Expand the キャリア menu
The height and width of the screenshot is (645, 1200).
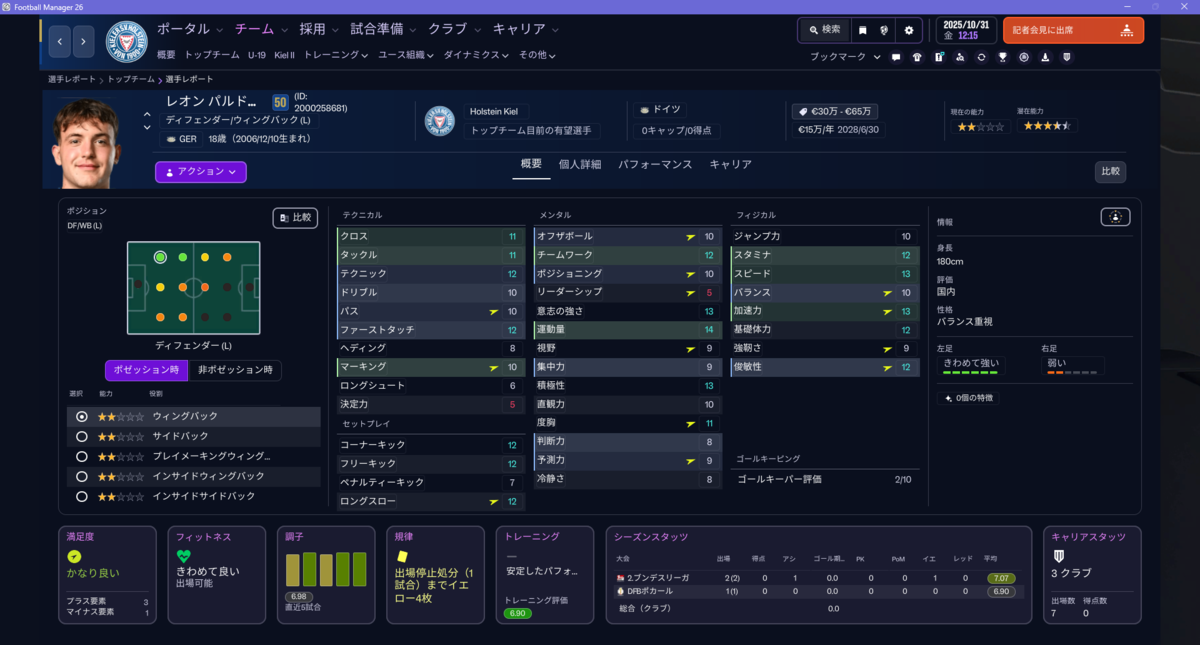(x=526, y=29)
